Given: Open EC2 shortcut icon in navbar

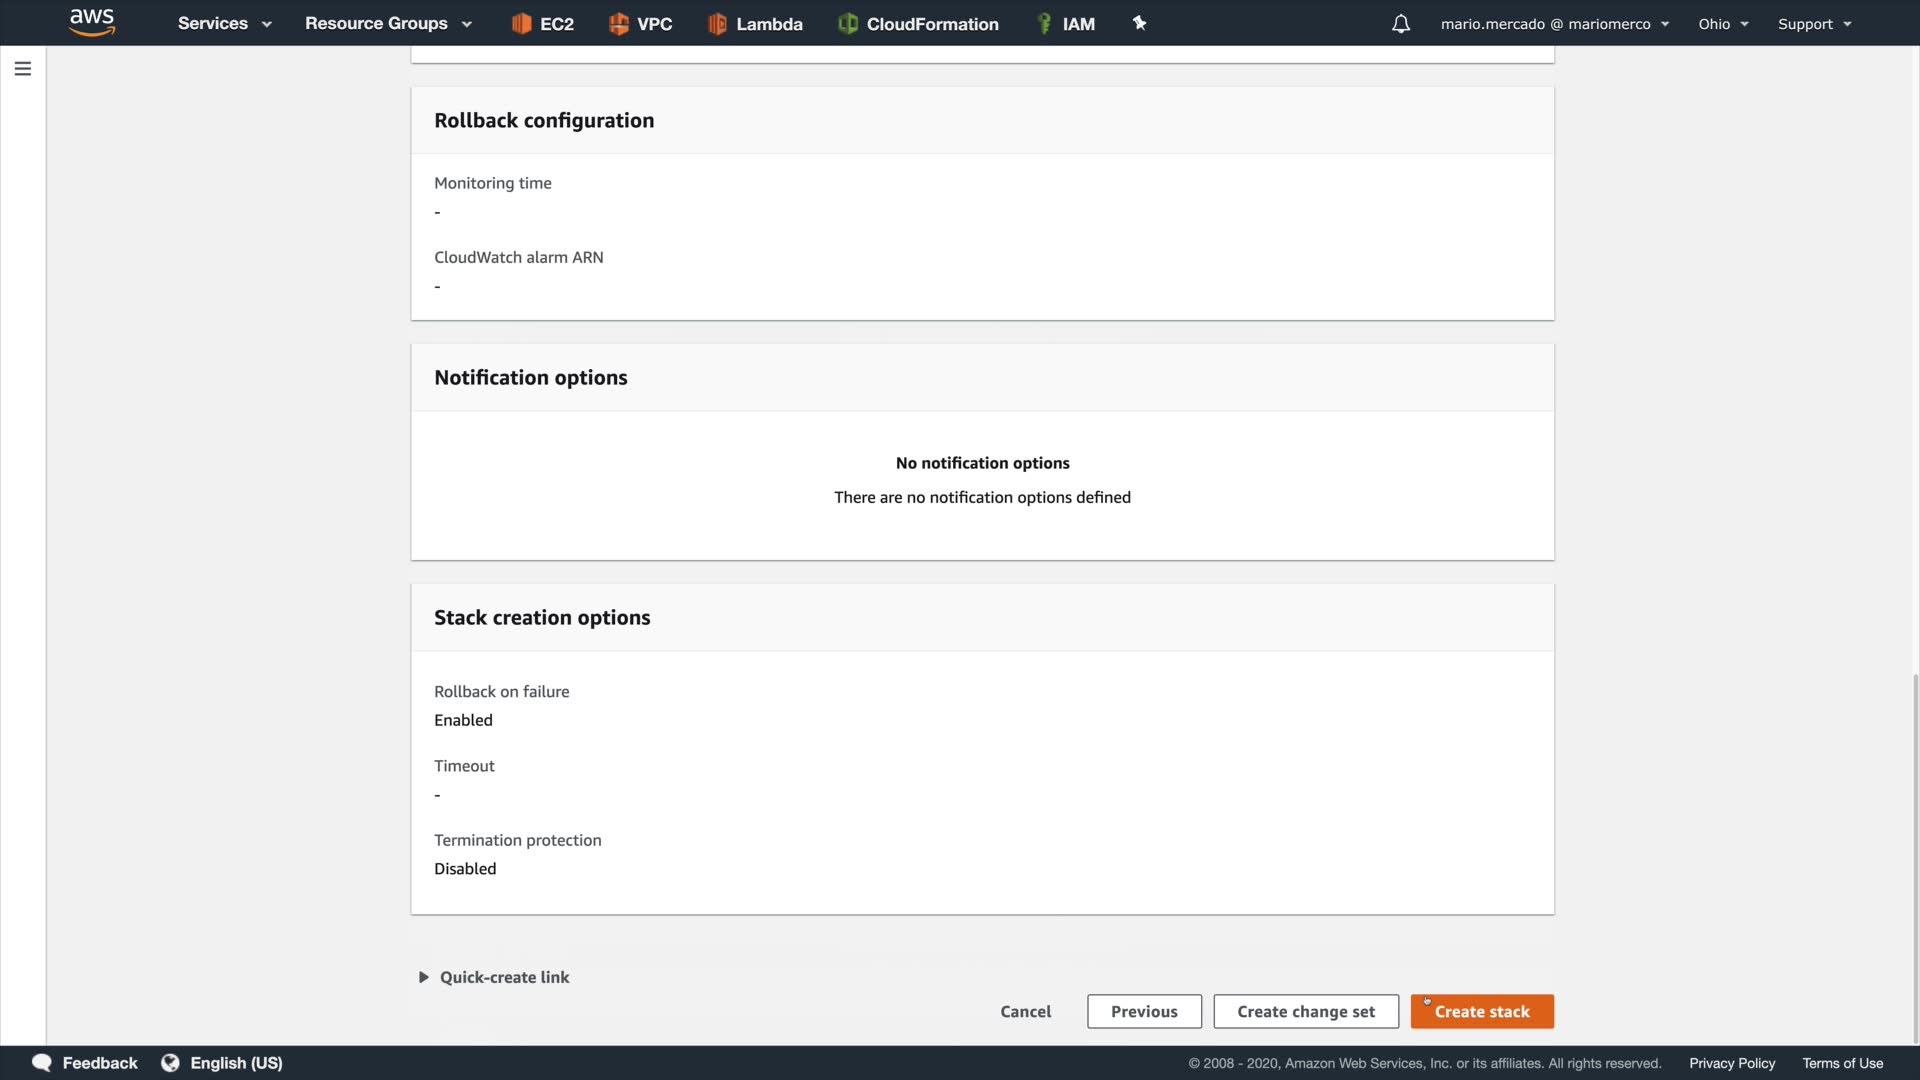Looking at the screenshot, I should [522, 23].
